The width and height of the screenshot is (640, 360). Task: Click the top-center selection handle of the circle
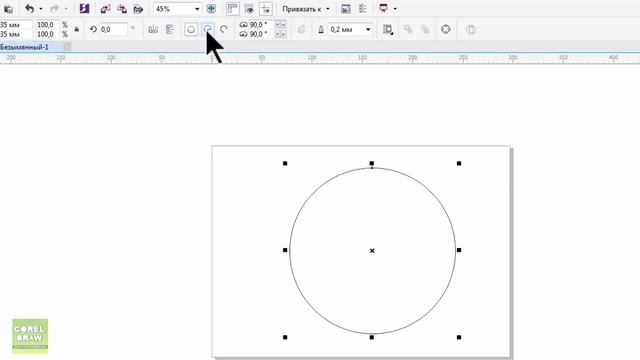(x=371, y=163)
